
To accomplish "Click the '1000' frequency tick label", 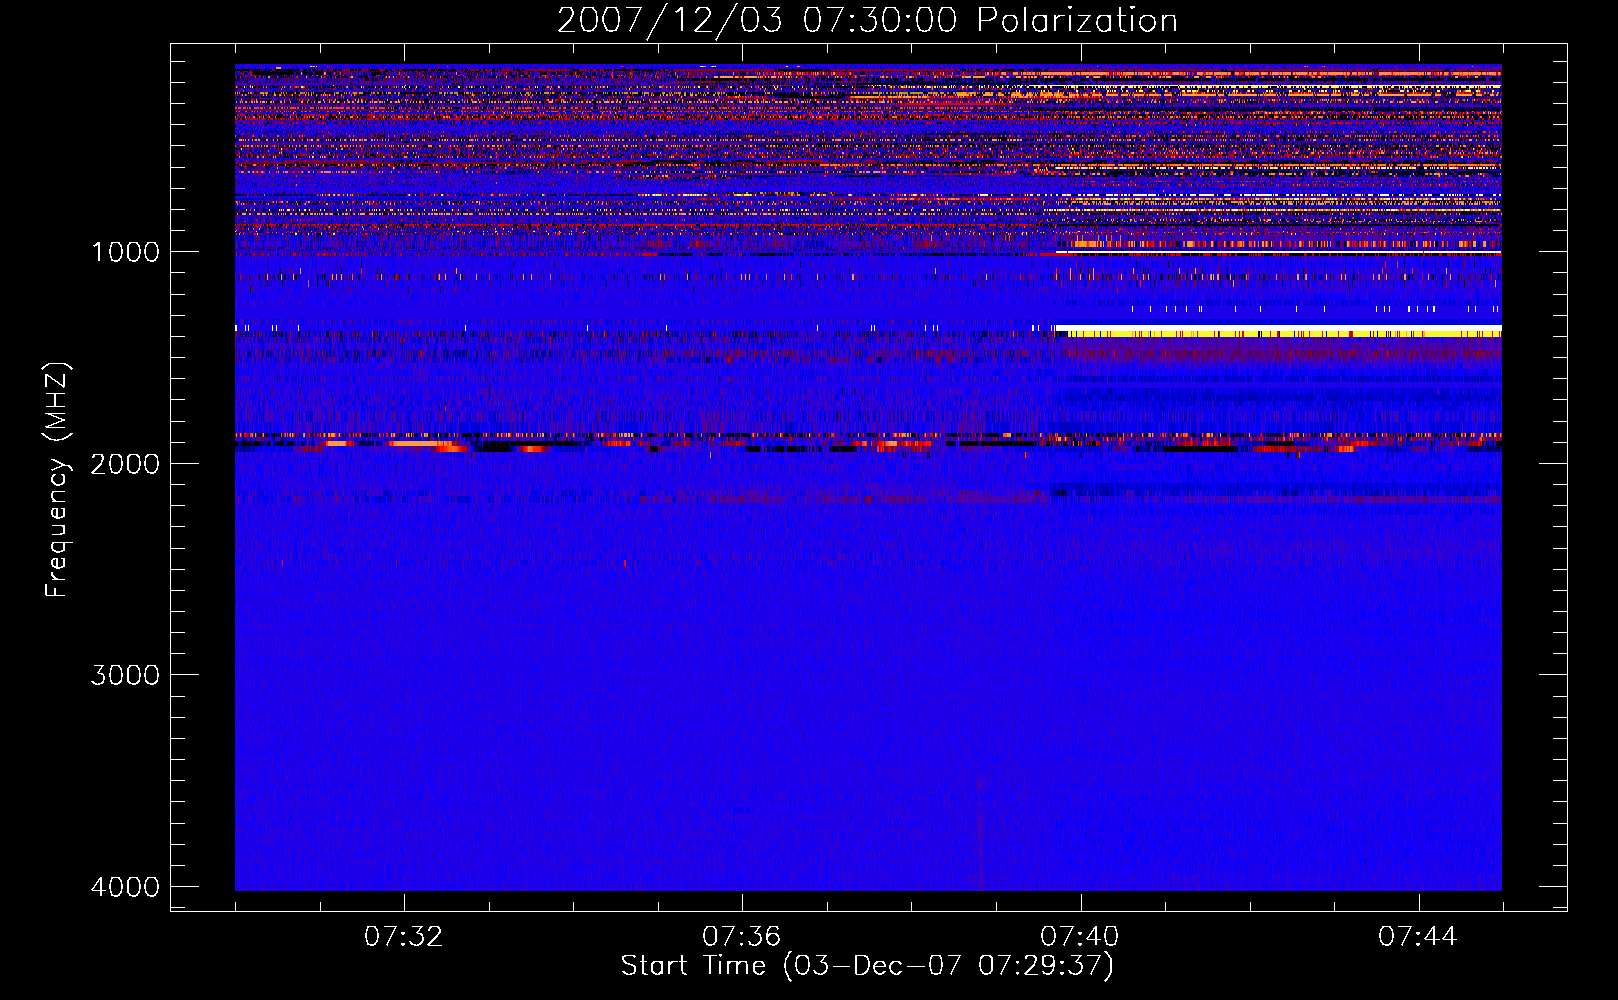I will [x=125, y=251].
